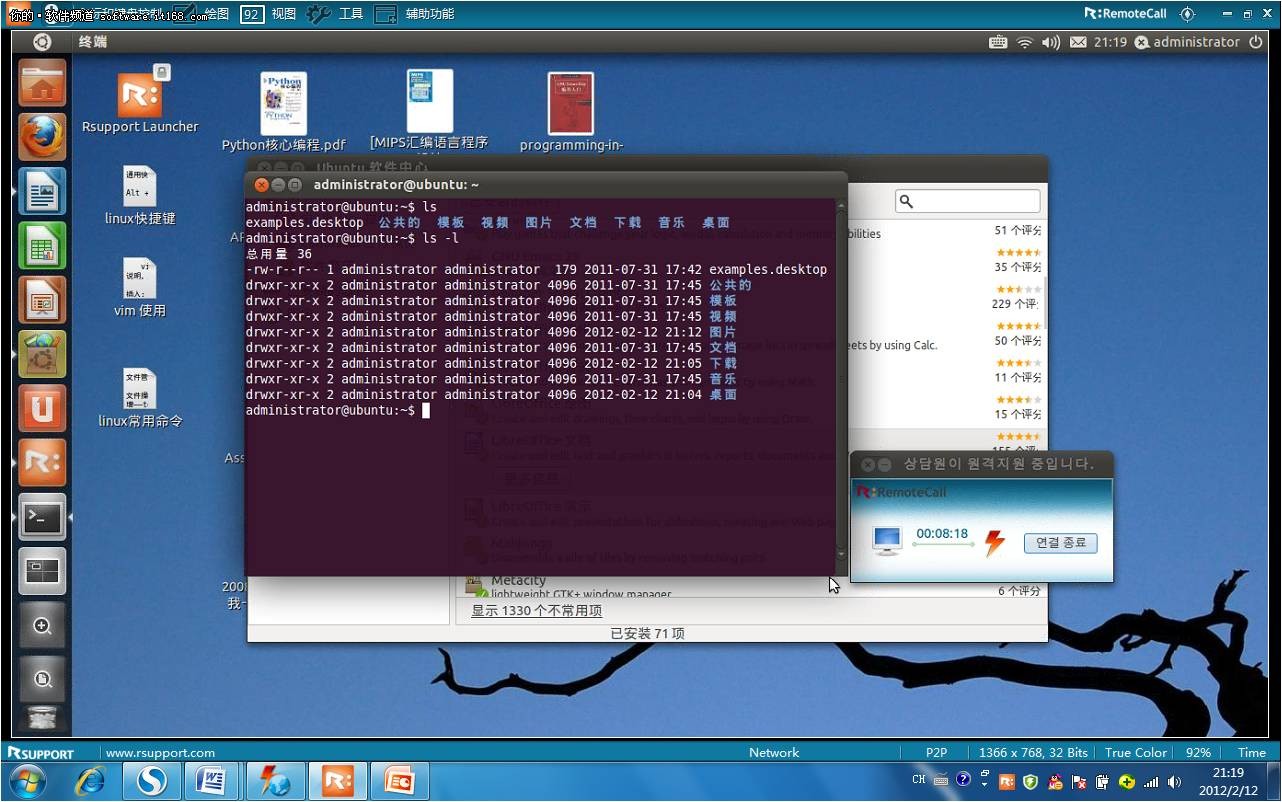Click the examples.desktop entry in ls -l listing
This screenshot has width=1282, height=802.
[768, 270]
